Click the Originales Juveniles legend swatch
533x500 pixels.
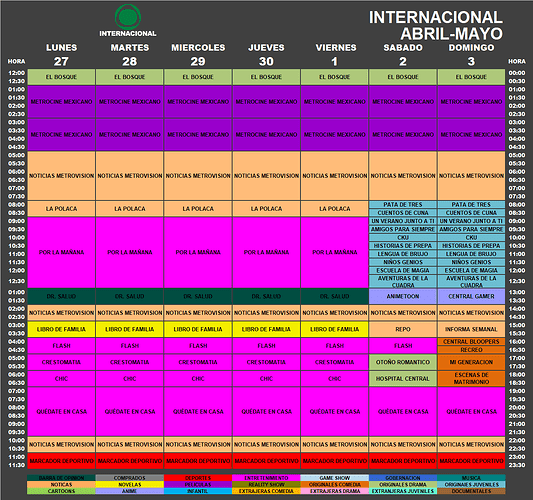(x=471, y=484)
